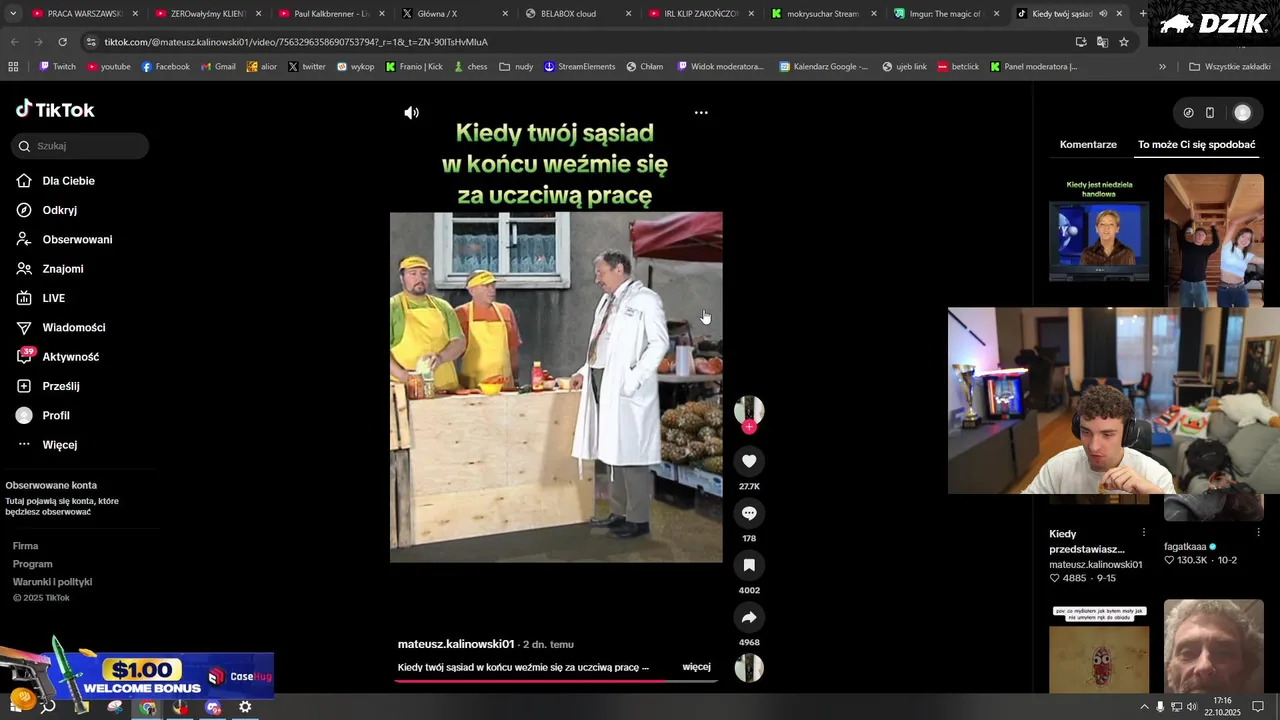Reload the page

tap(62, 42)
